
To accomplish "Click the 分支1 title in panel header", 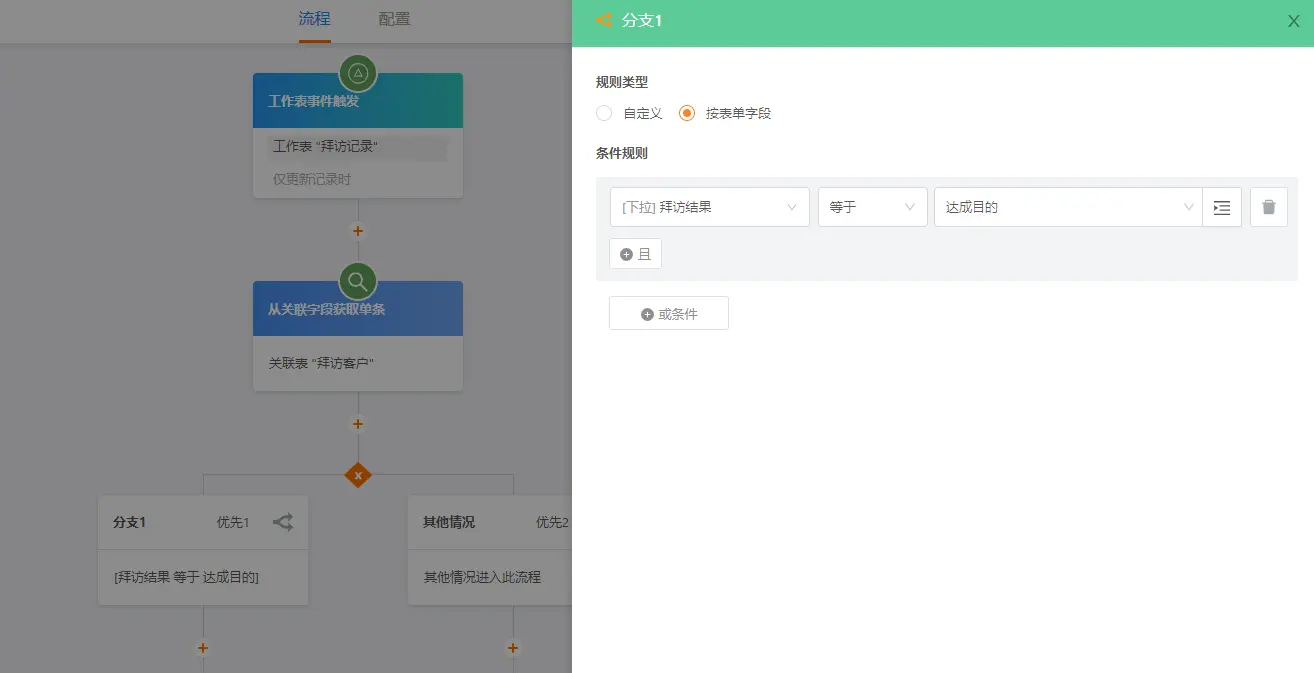I will (x=642, y=20).
